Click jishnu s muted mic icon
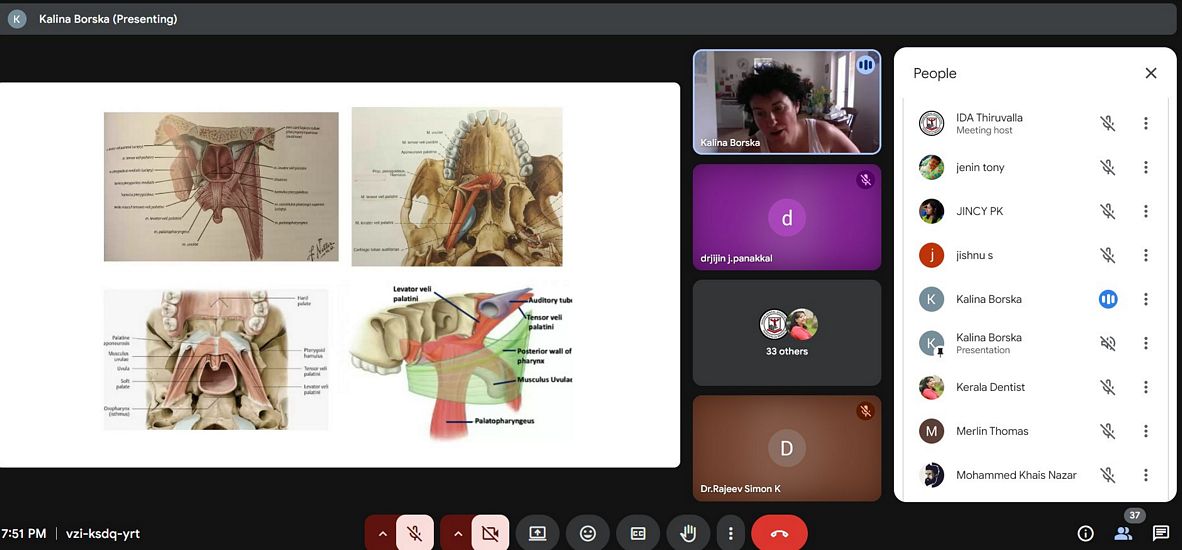The width and height of the screenshot is (1182, 550). click(x=1107, y=255)
